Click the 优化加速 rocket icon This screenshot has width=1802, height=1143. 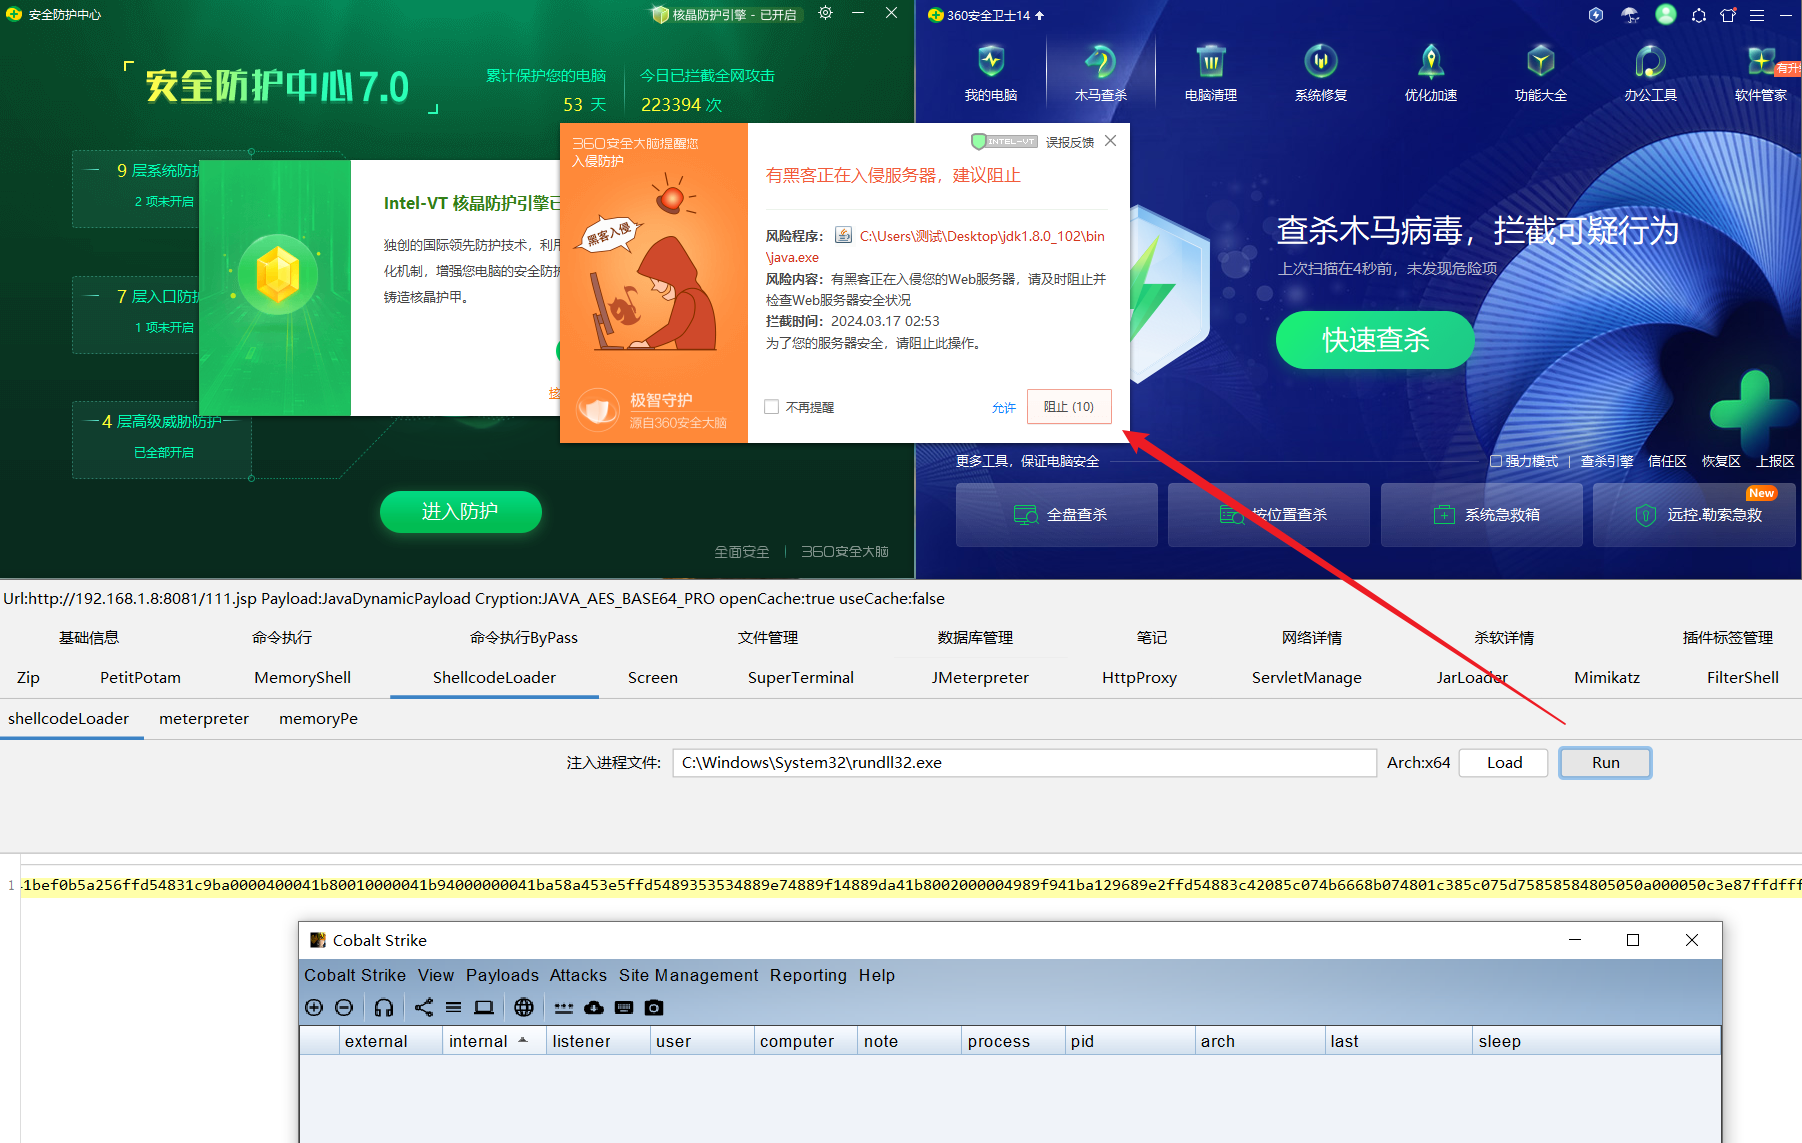pyautogui.click(x=1430, y=62)
